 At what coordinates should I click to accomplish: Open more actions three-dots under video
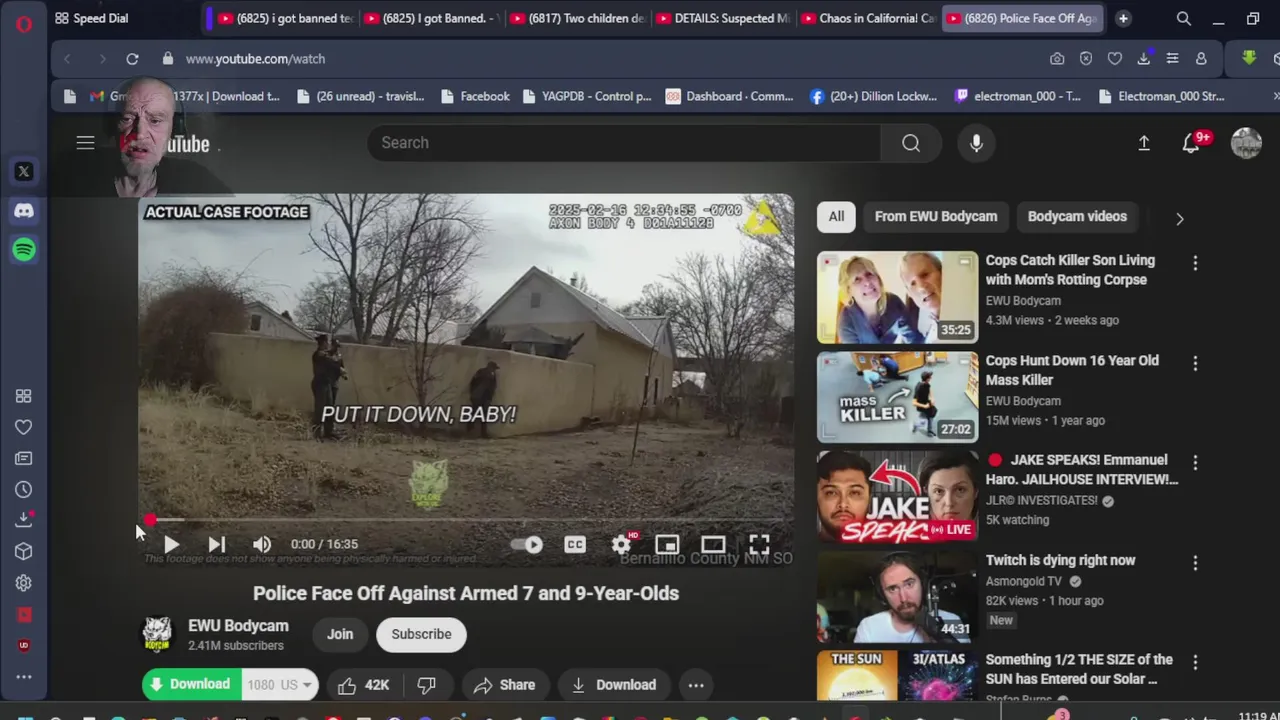[696, 685]
